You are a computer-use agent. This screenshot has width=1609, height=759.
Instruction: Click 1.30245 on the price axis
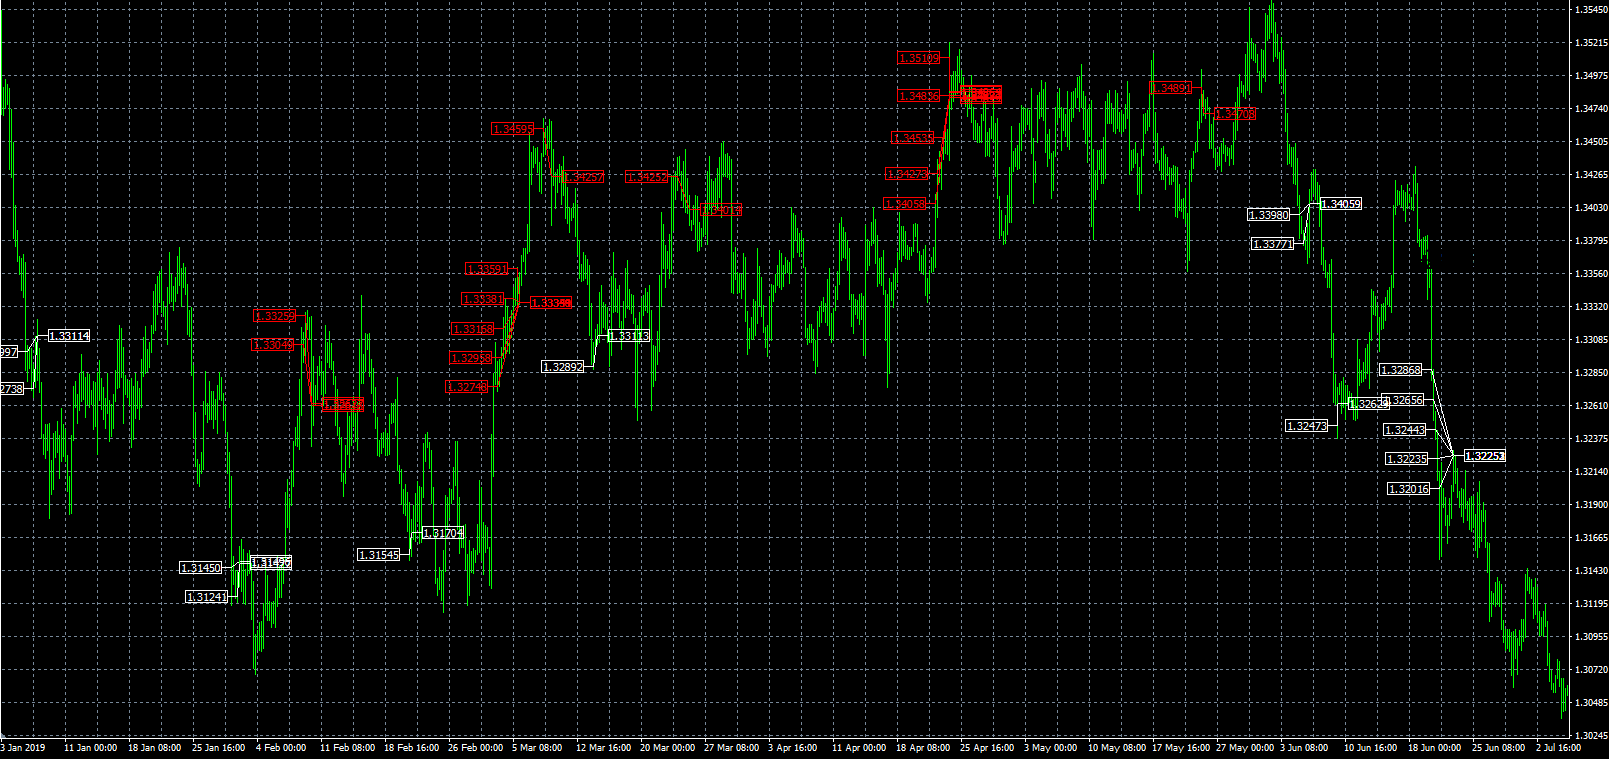[1590, 736]
